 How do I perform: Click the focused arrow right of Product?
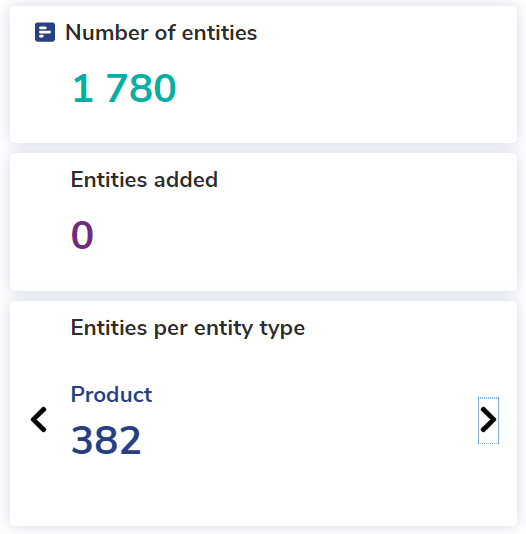point(488,420)
